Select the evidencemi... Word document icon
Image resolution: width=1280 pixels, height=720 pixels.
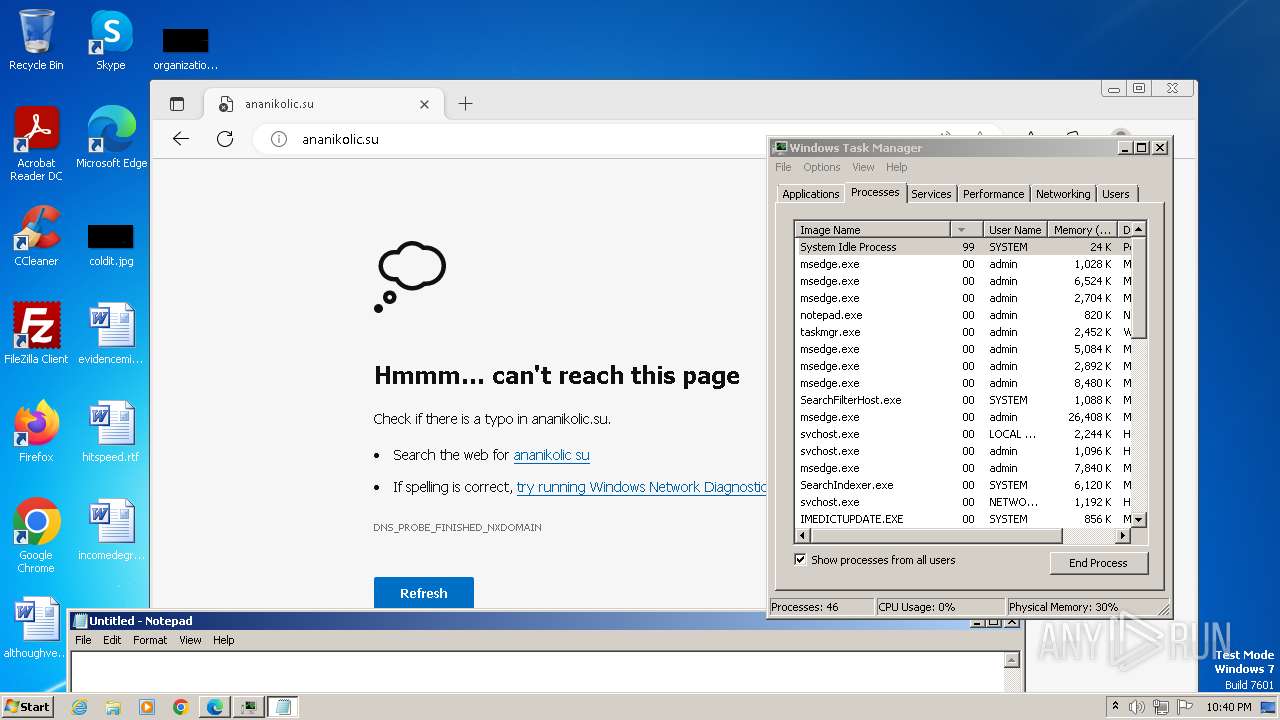tap(110, 334)
